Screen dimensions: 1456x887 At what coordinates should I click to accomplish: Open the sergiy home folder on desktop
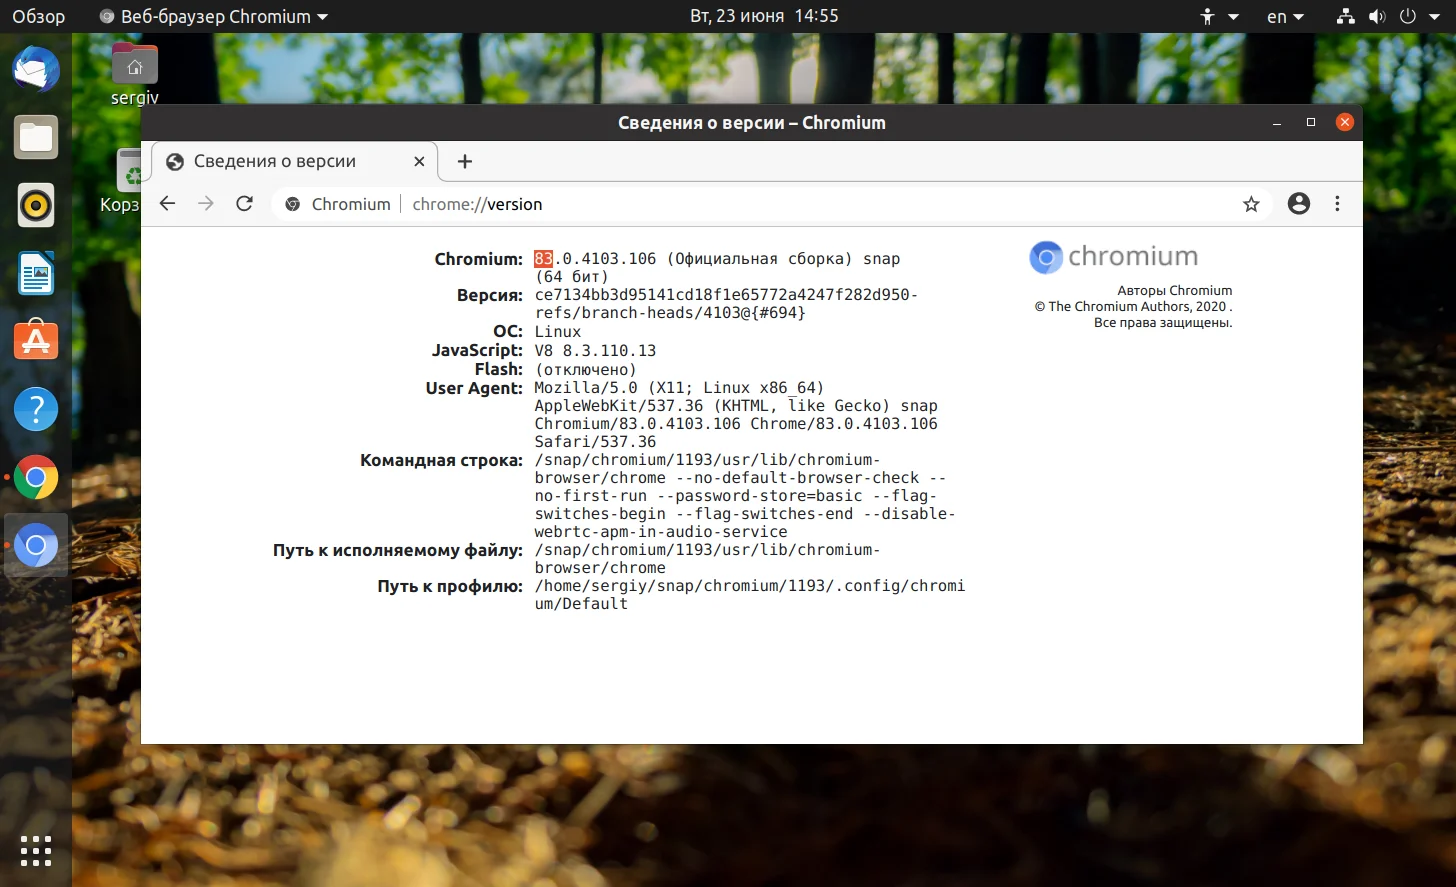pos(135,73)
